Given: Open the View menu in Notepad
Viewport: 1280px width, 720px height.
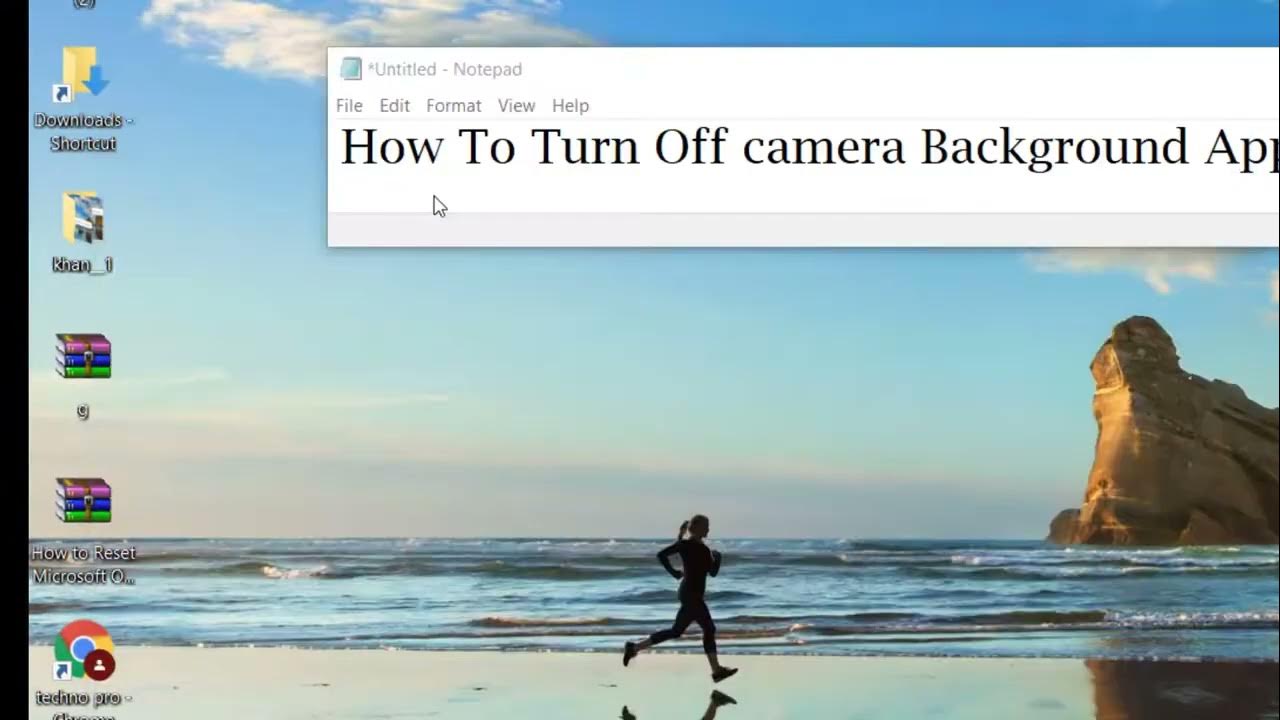Looking at the screenshot, I should coord(516,105).
